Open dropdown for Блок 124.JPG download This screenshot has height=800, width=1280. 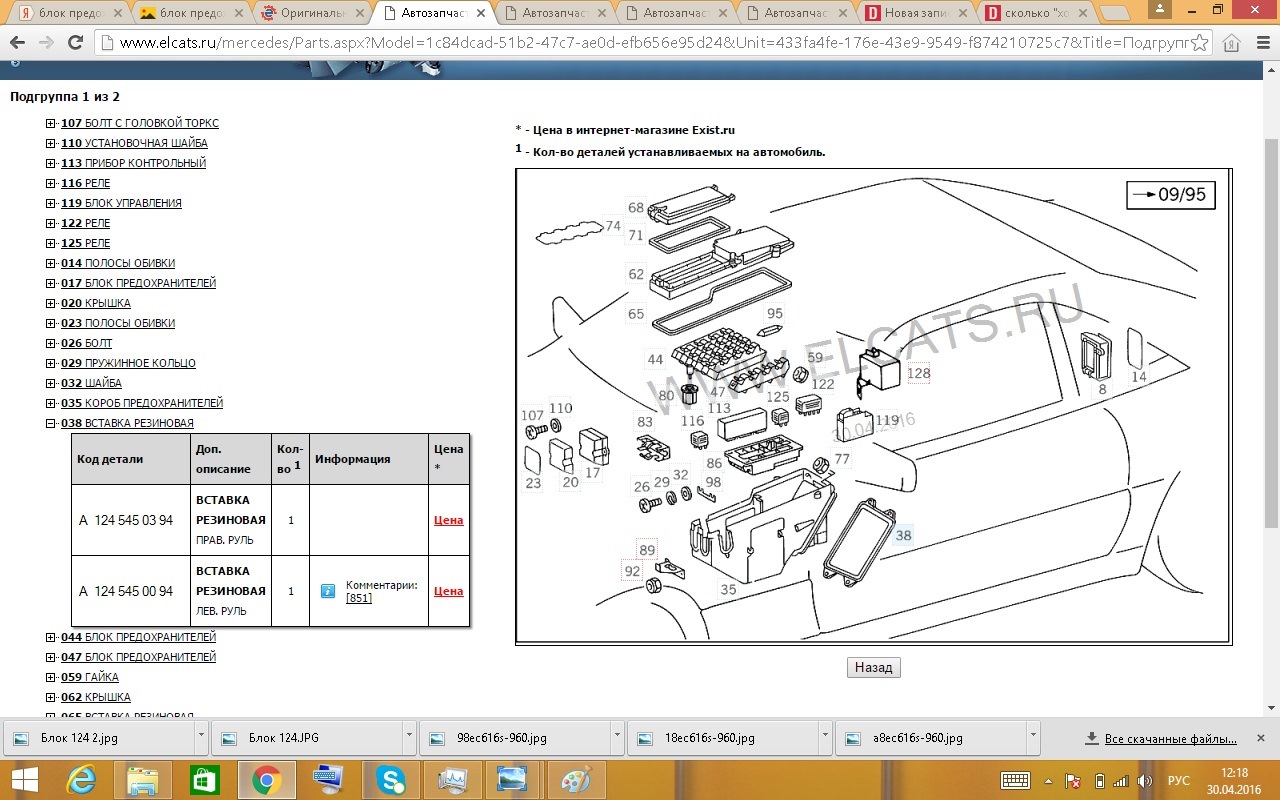409,738
